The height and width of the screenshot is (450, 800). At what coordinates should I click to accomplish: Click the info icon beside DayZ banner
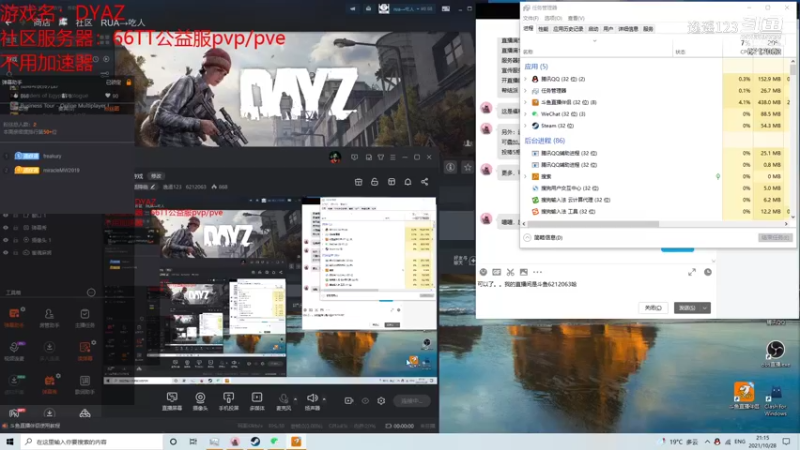pyautogui.click(x=450, y=167)
